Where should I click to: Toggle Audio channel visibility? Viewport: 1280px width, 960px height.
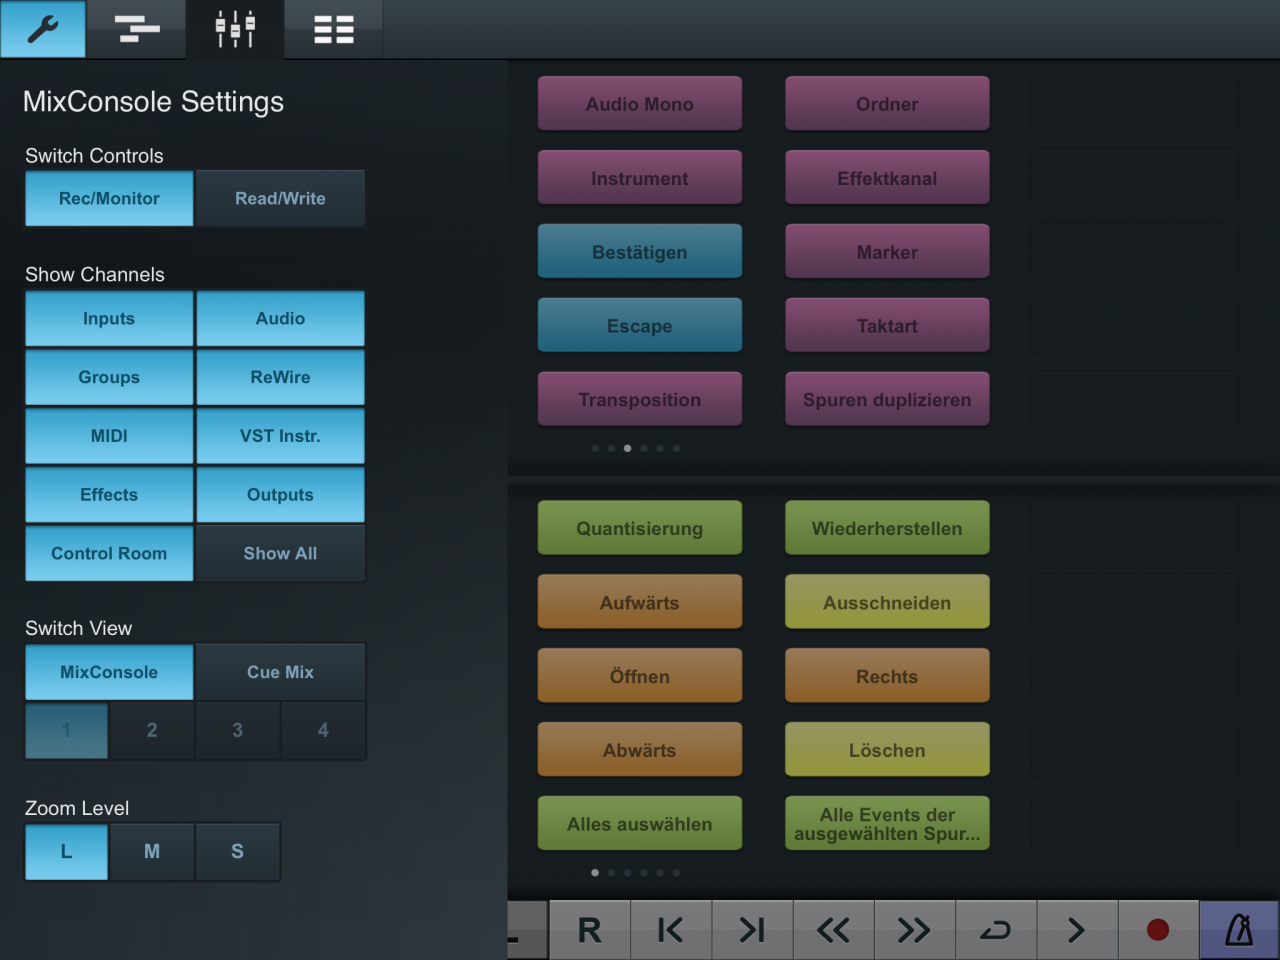[280, 318]
